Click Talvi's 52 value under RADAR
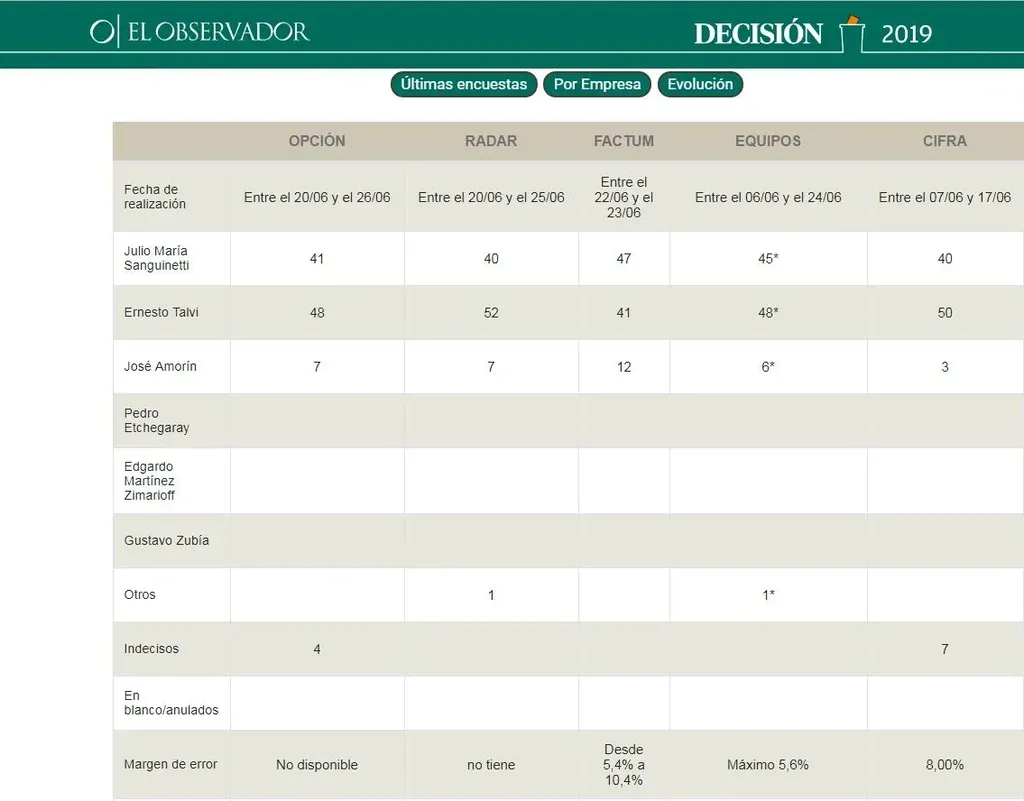This screenshot has height=801, width=1024. point(491,313)
